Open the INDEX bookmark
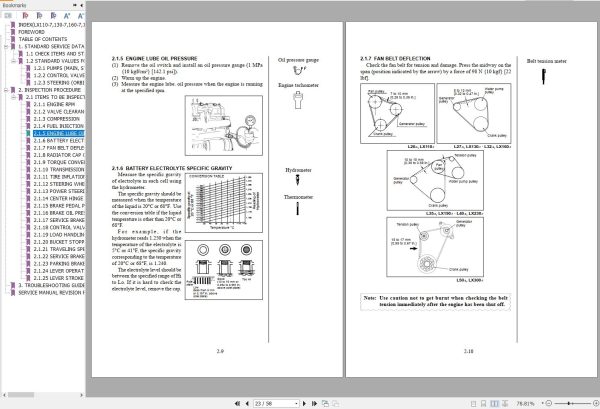600x409 pixels. (51, 24)
